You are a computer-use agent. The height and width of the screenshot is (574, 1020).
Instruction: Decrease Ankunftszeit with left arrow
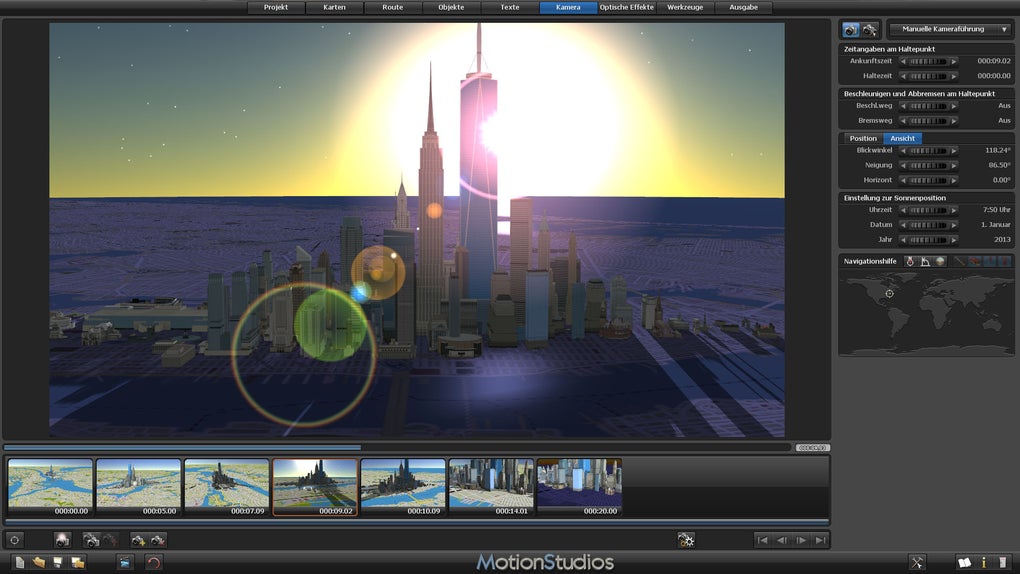coord(903,61)
